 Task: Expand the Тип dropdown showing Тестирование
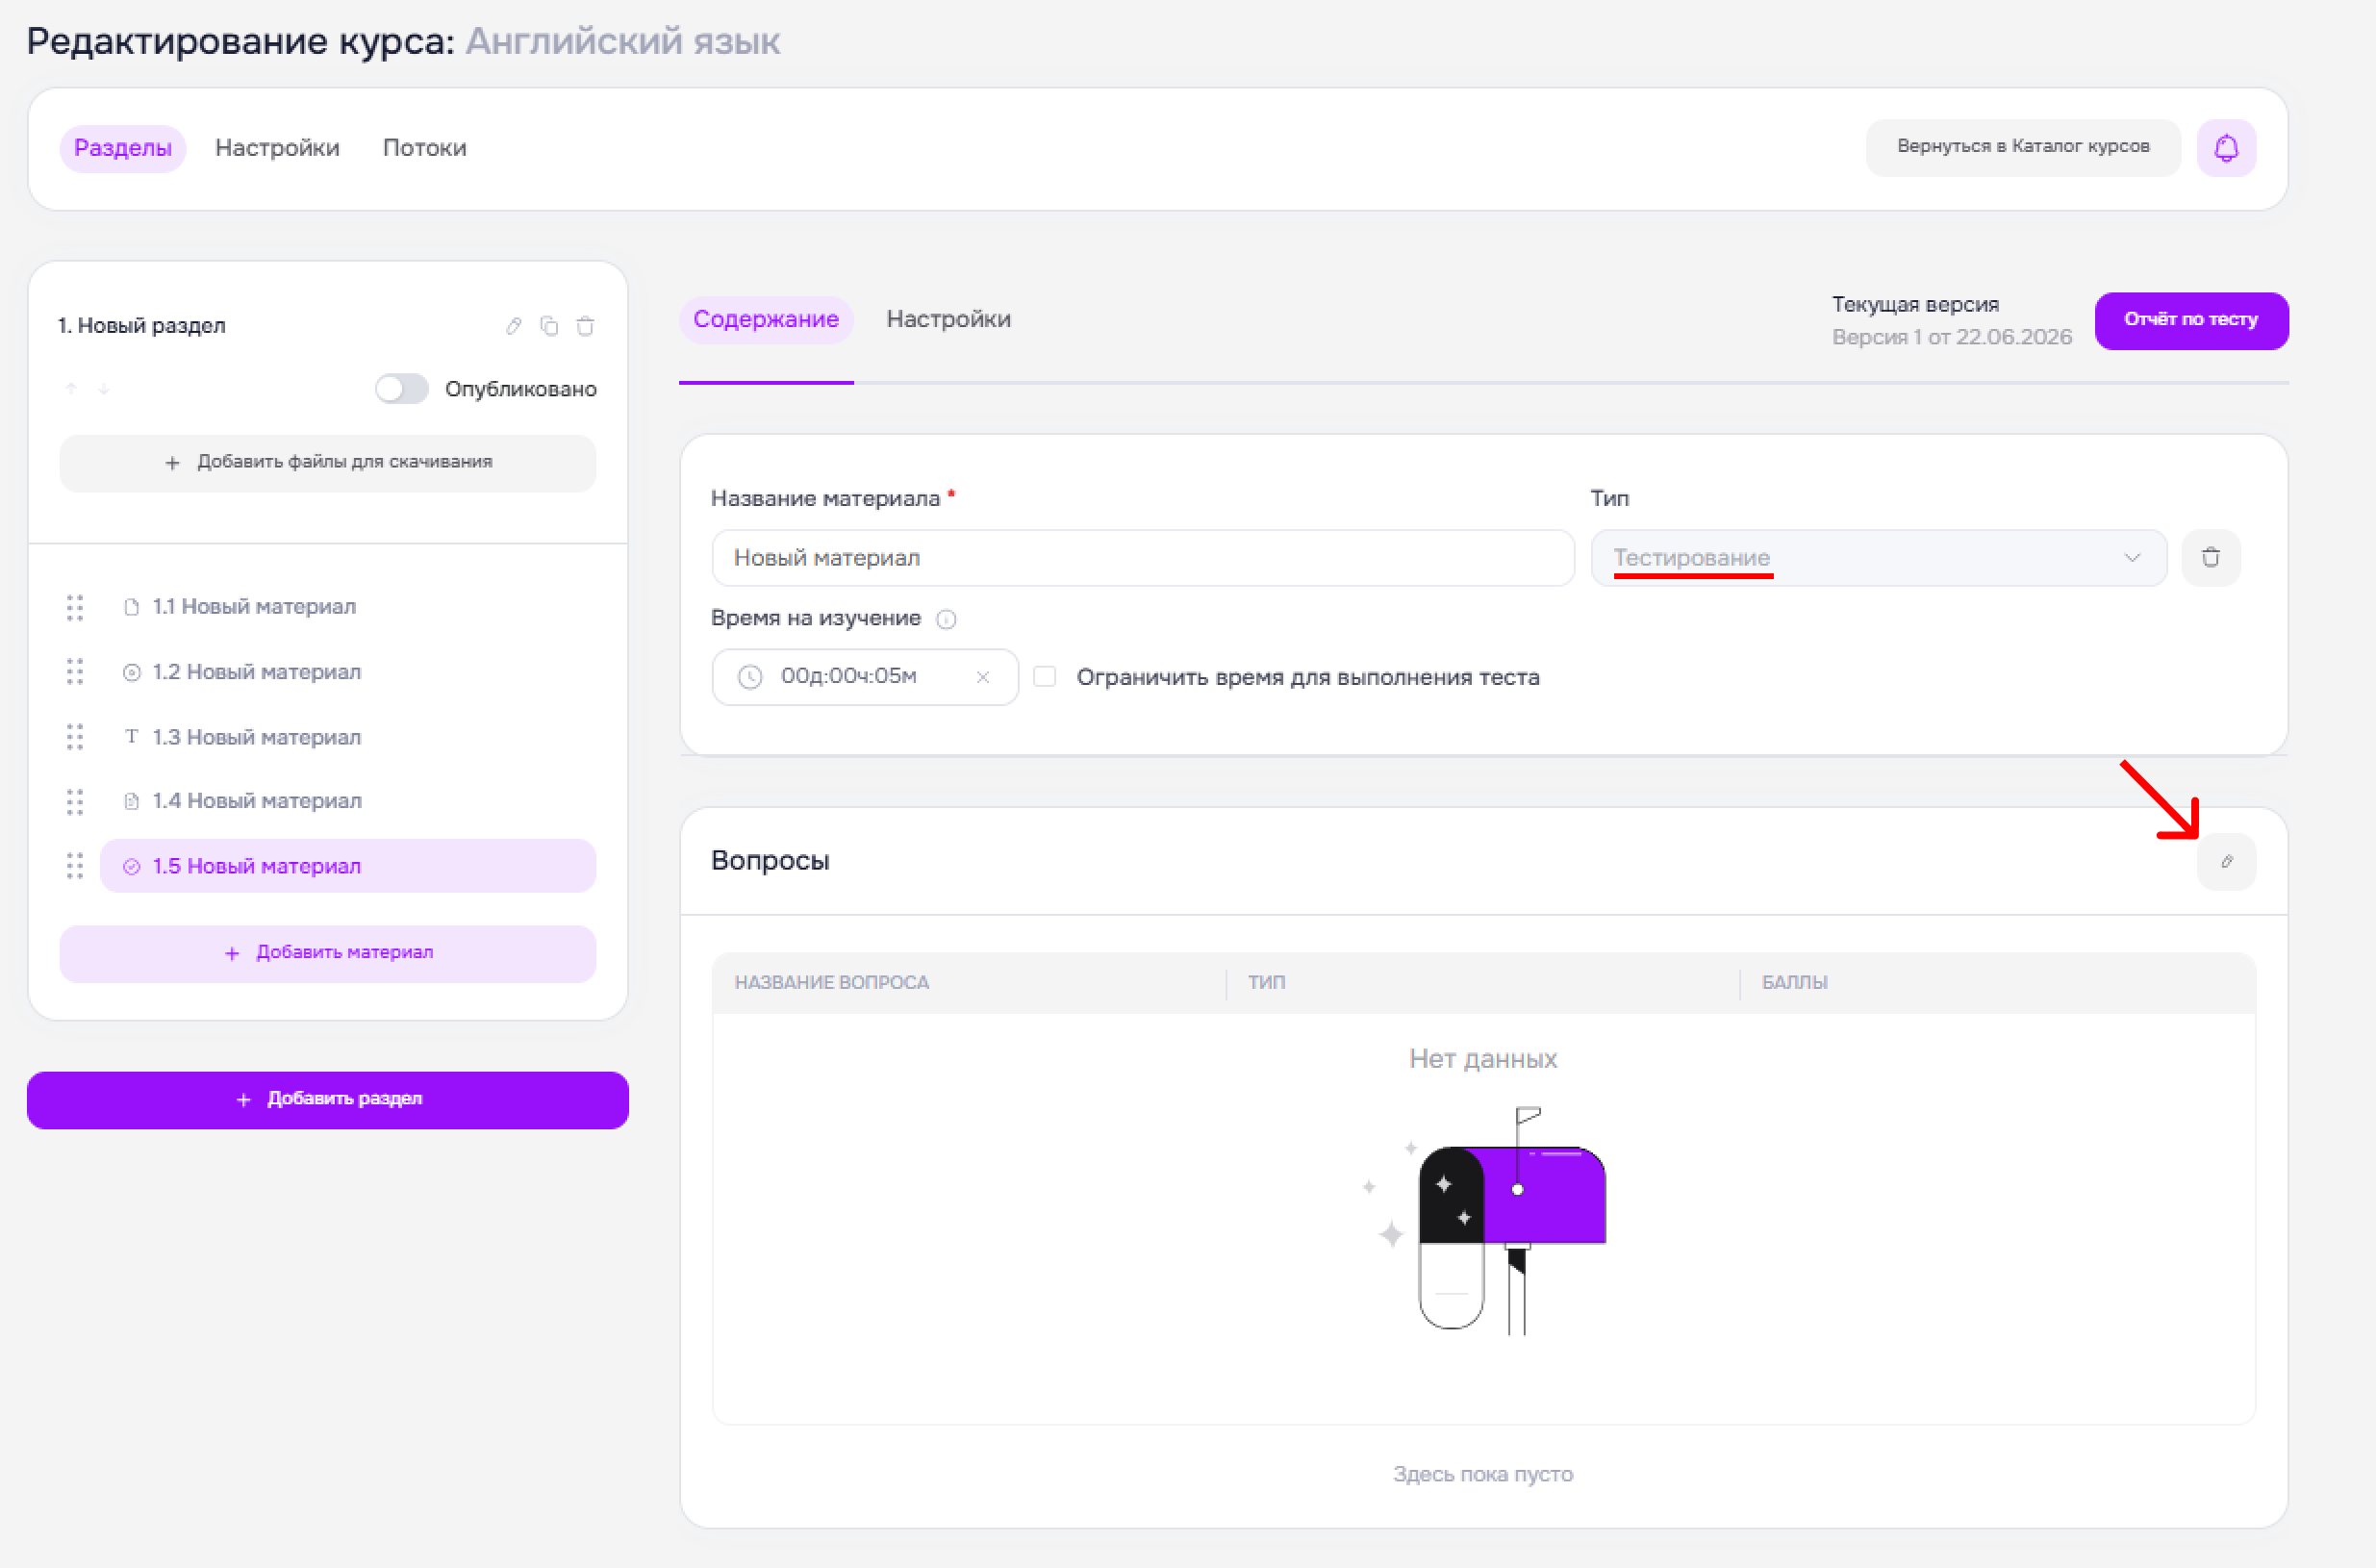pyautogui.click(x=1878, y=557)
